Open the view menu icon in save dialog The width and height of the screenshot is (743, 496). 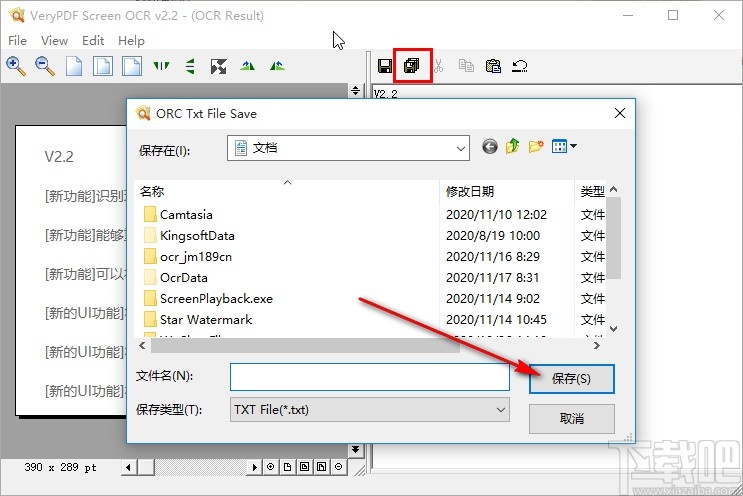coord(564,146)
